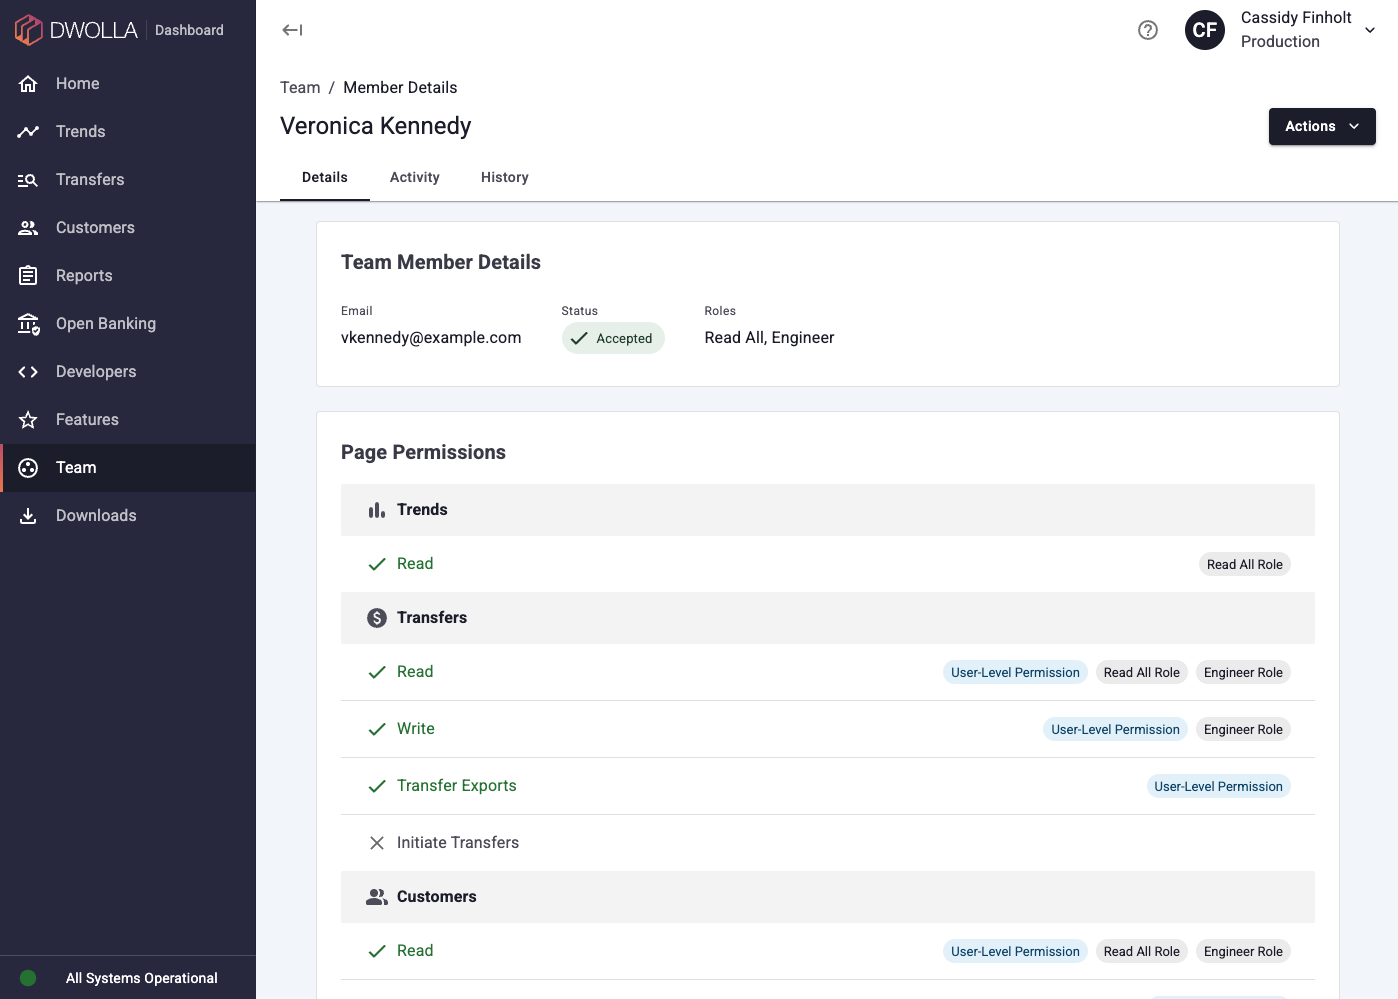1398x999 pixels.
Task: Click All Systems Operational status link
Action: pos(142,978)
